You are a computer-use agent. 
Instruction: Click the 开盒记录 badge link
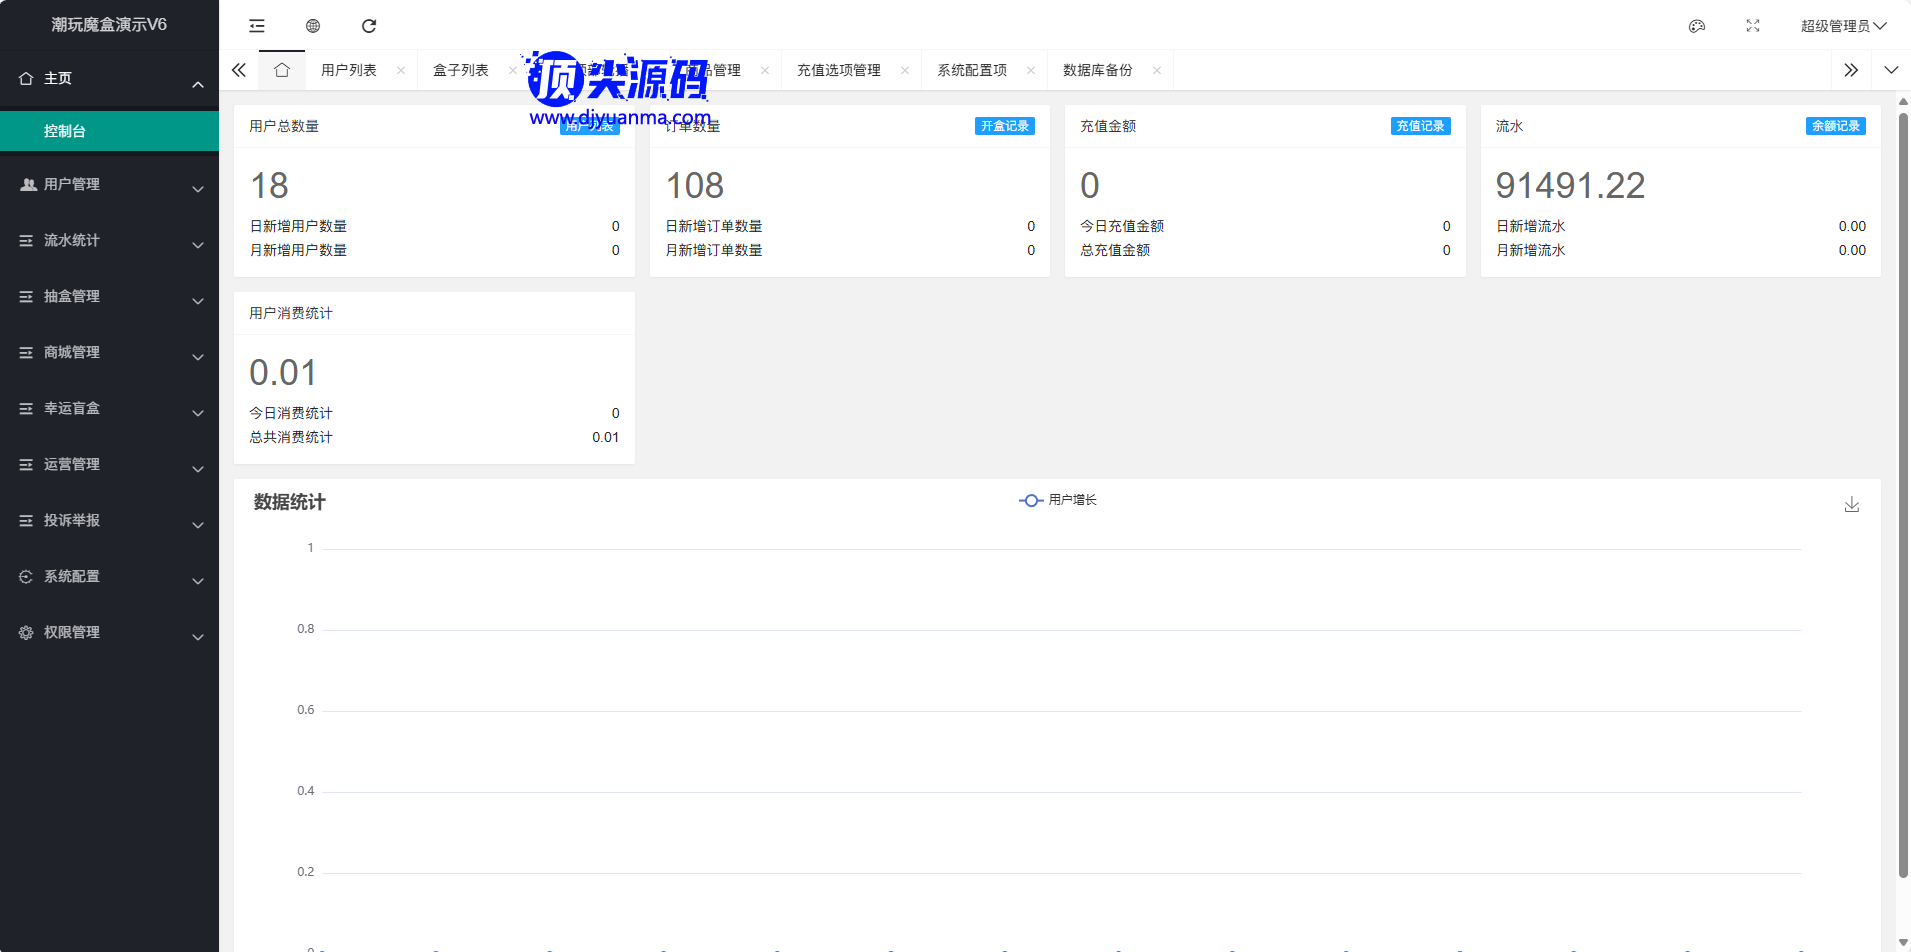point(1004,126)
